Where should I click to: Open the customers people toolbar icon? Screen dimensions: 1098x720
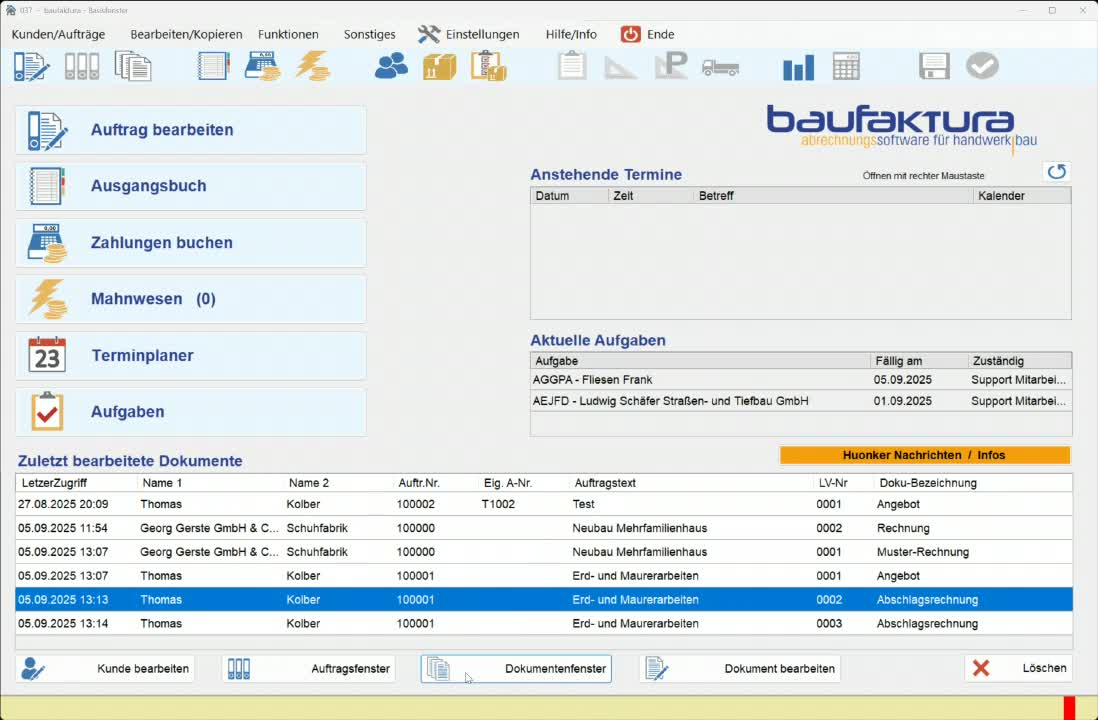pyautogui.click(x=391, y=67)
